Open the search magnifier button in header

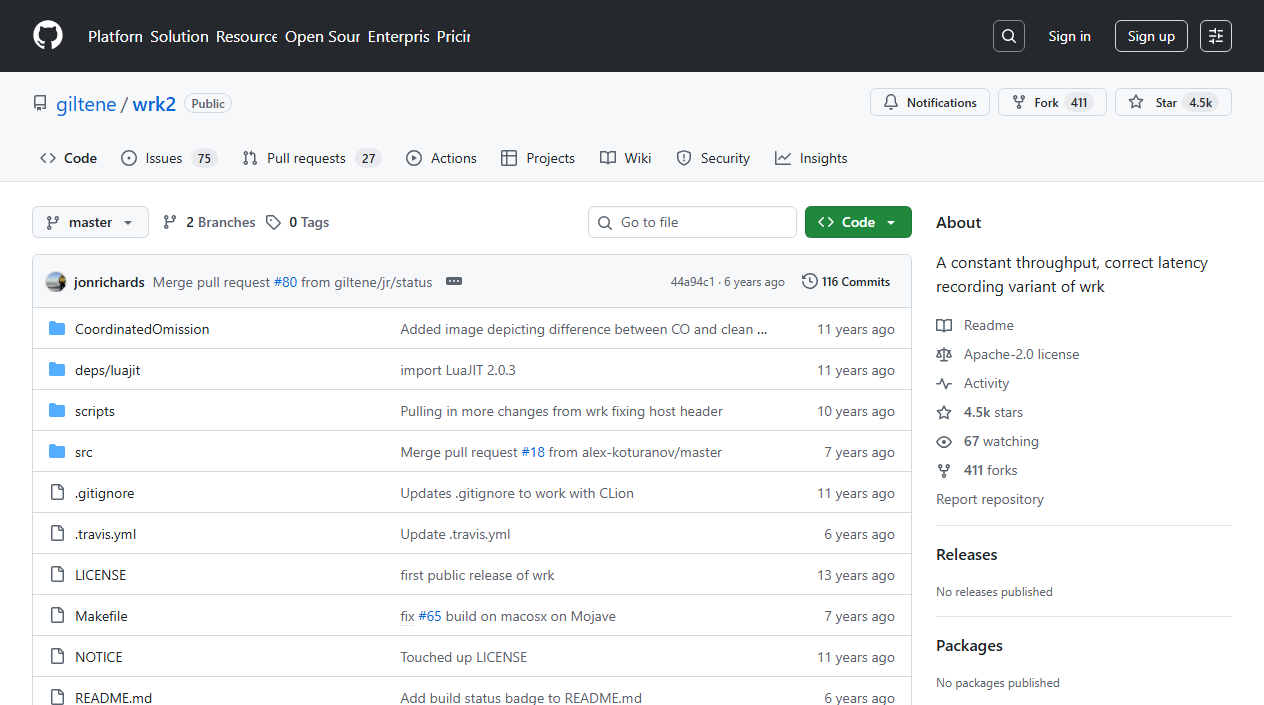tap(1009, 36)
